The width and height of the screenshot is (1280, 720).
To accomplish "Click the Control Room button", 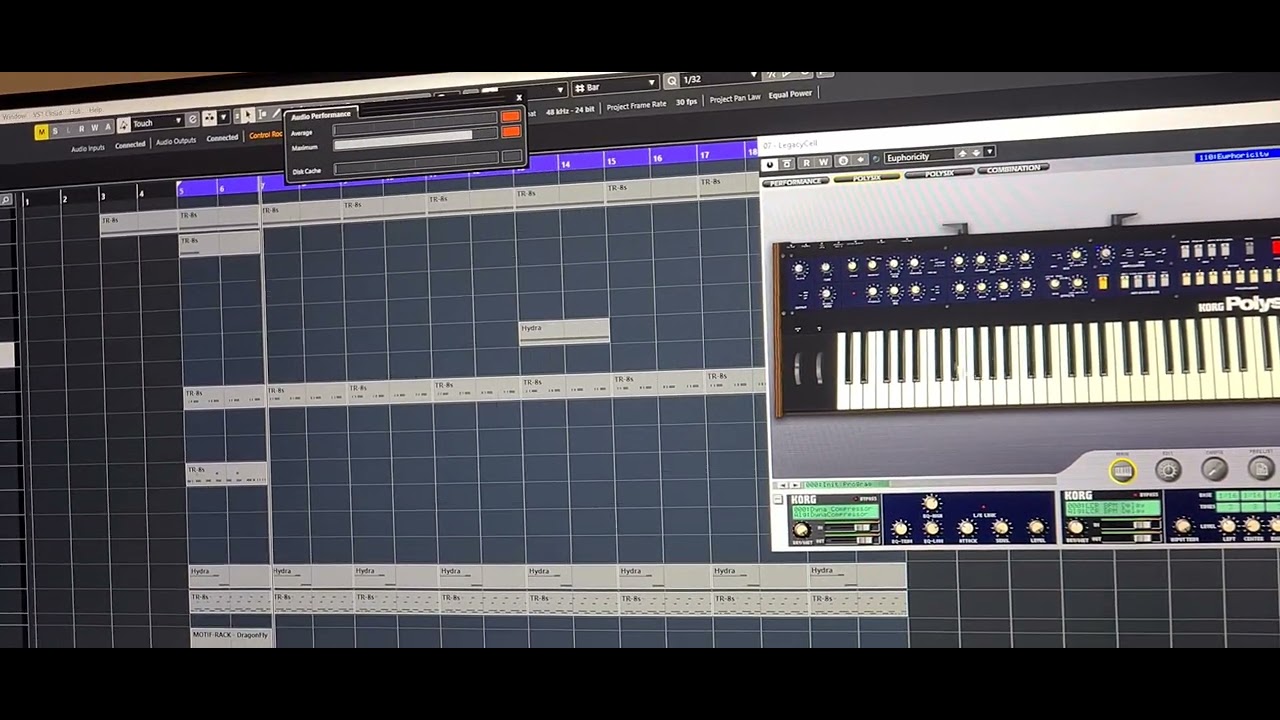I will (x=265, y=135).
